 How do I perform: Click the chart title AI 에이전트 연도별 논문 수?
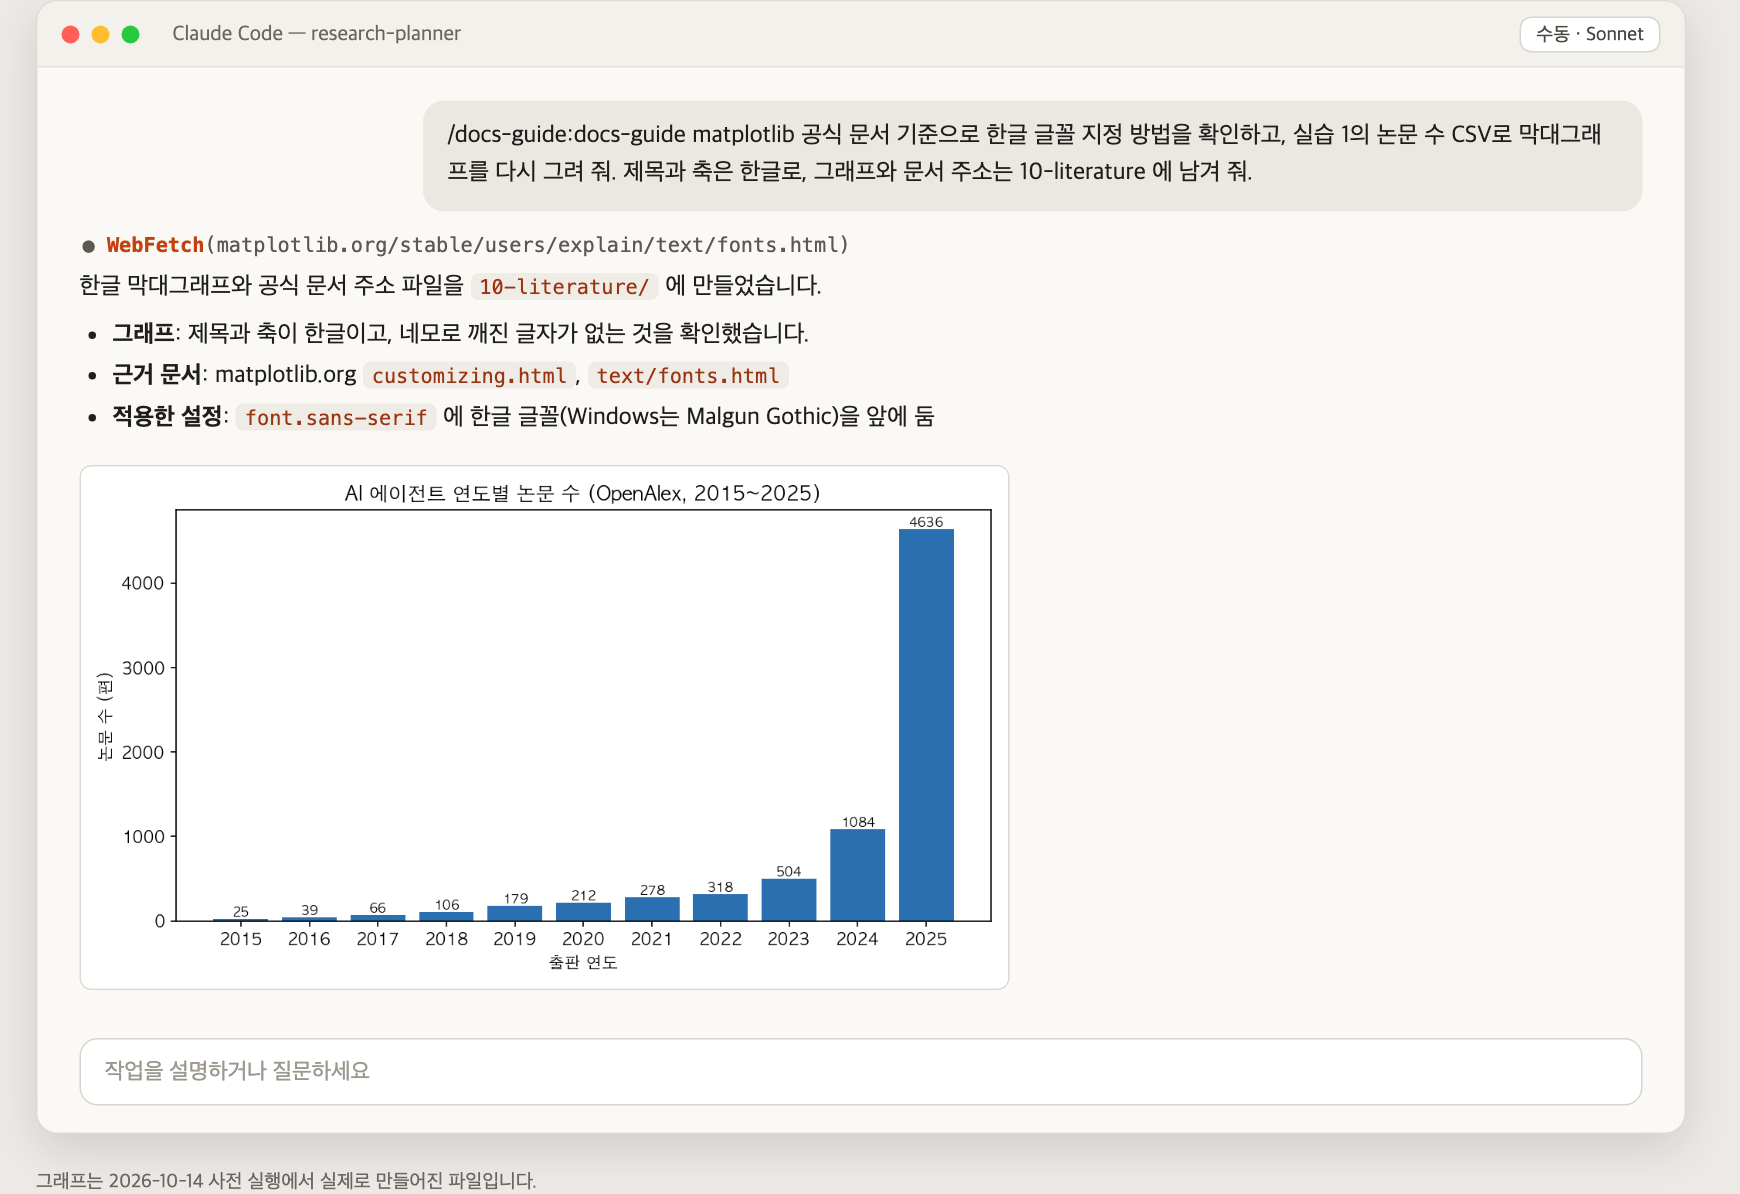point(582,493)
